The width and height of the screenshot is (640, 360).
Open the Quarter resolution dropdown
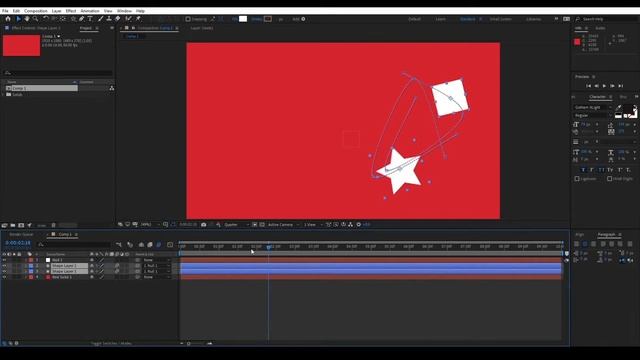pos(236,224)
